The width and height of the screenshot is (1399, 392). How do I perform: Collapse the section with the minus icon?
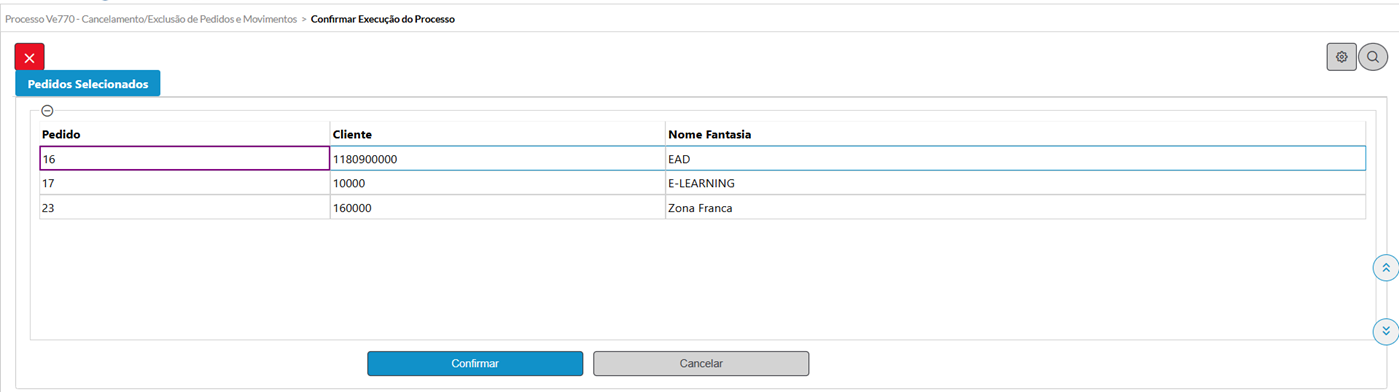[47, 111]
